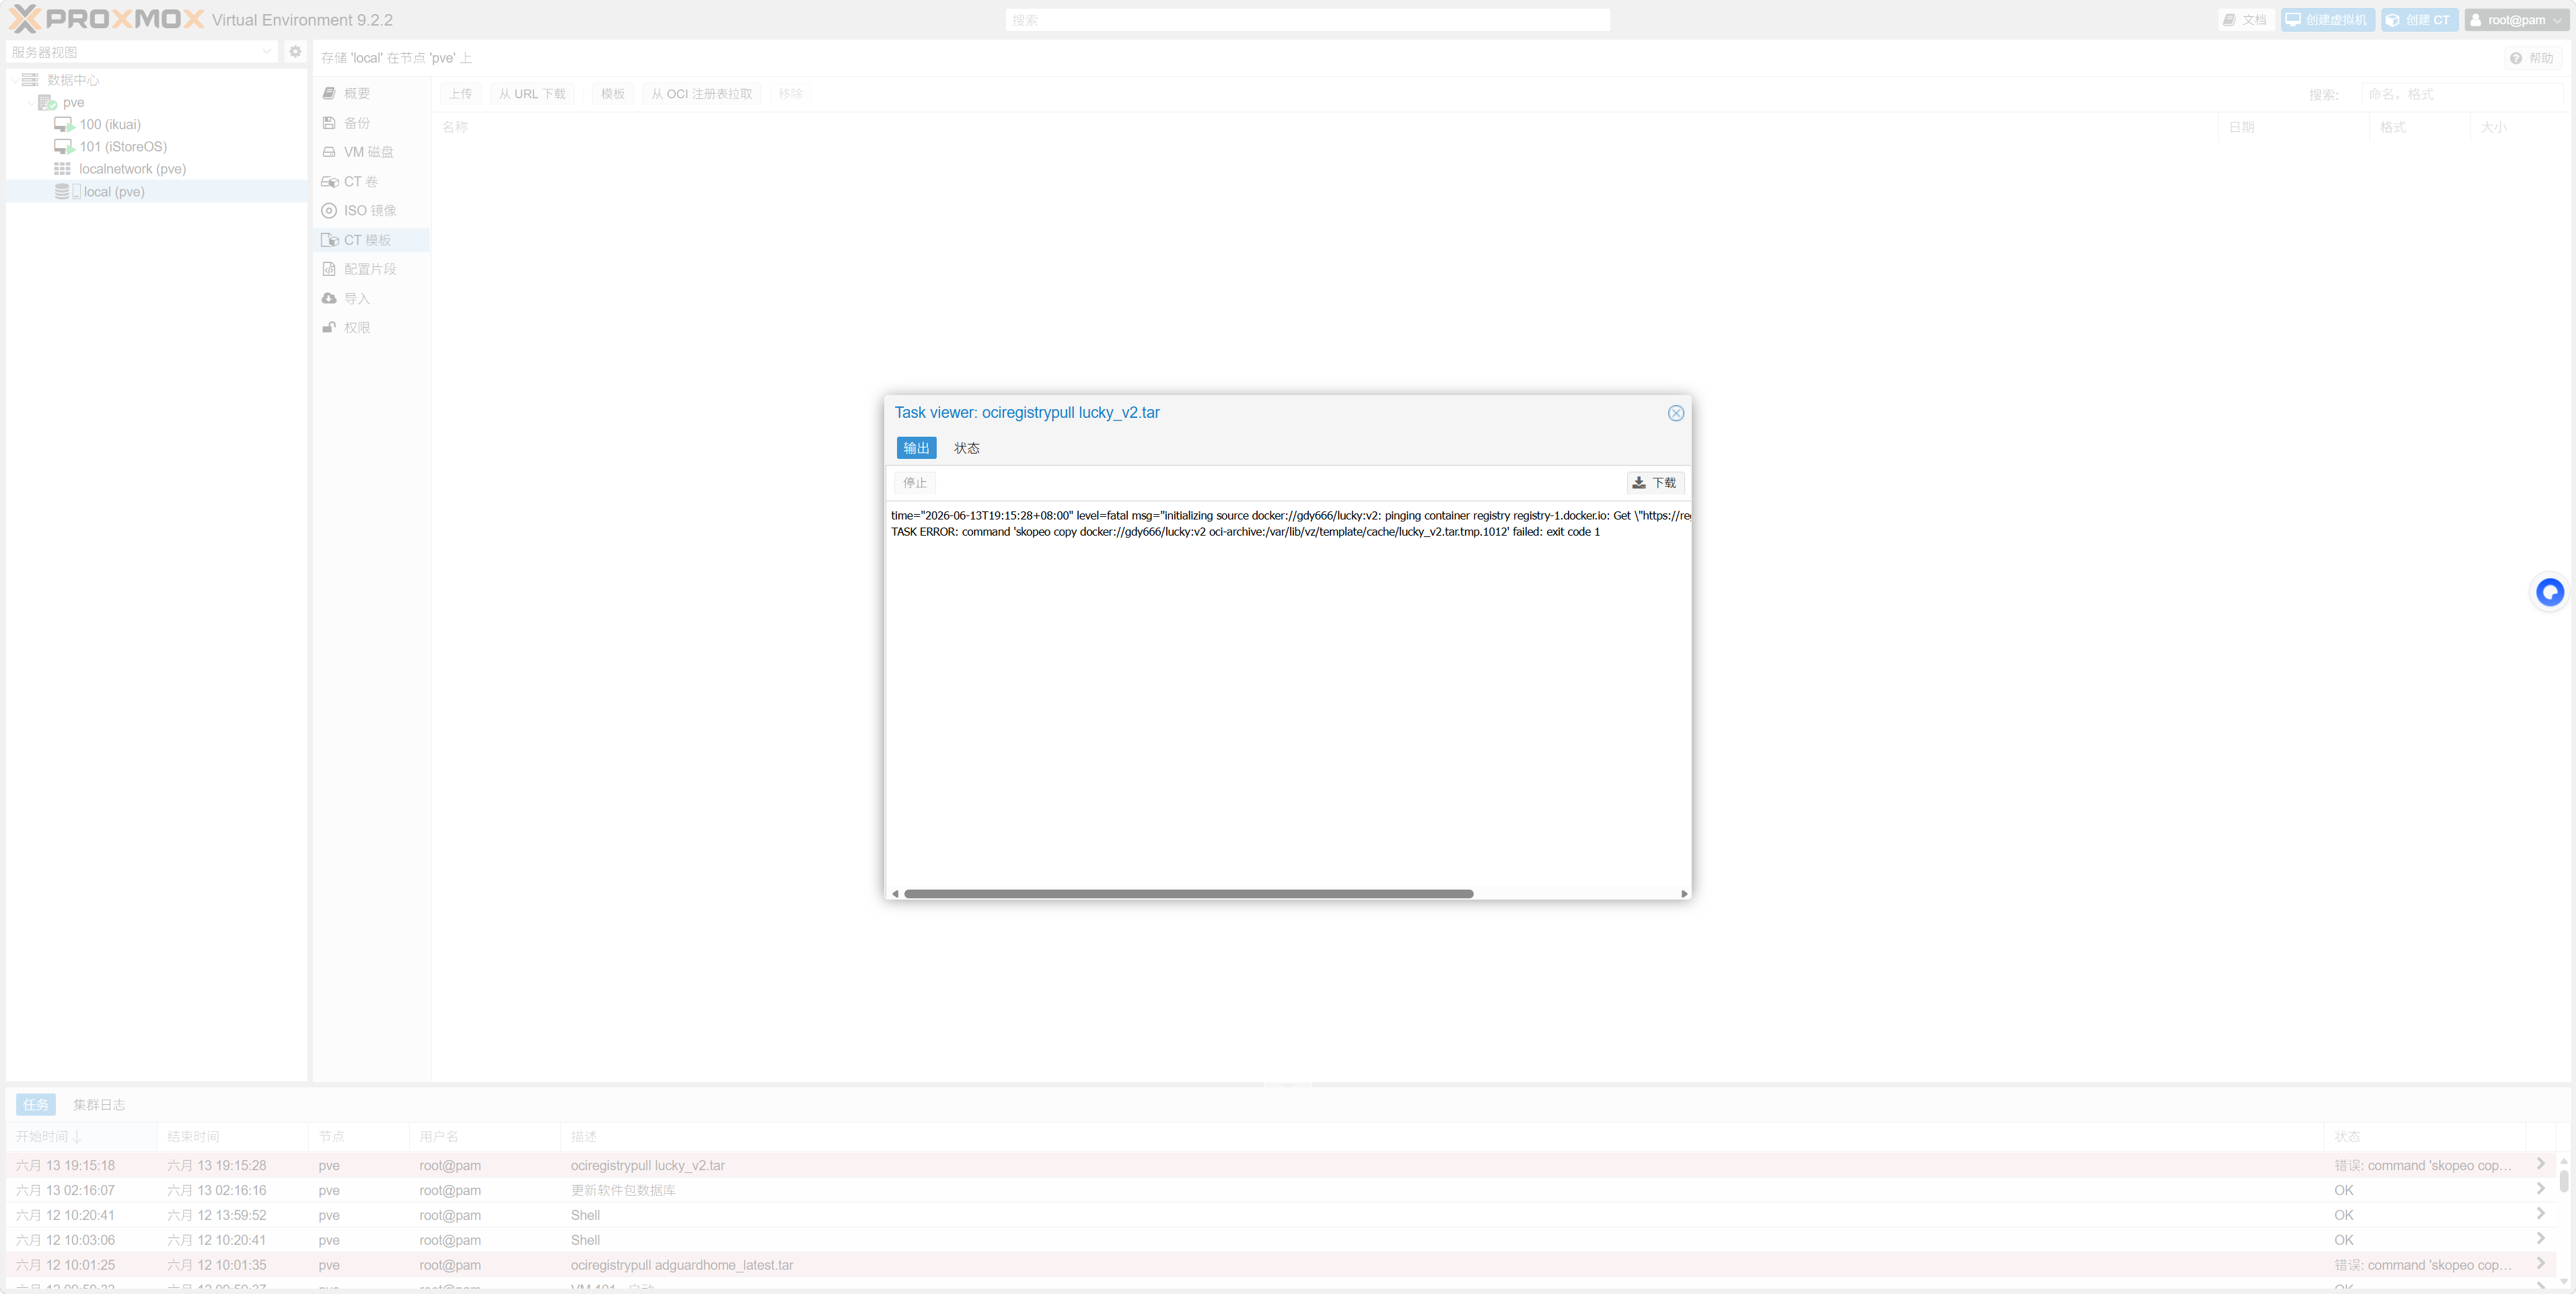This screenshot has height=1294, width=2576.
Task: Click the task output horizontal scrollbar
Action: pyautogui.click(x=1188, y=893)
